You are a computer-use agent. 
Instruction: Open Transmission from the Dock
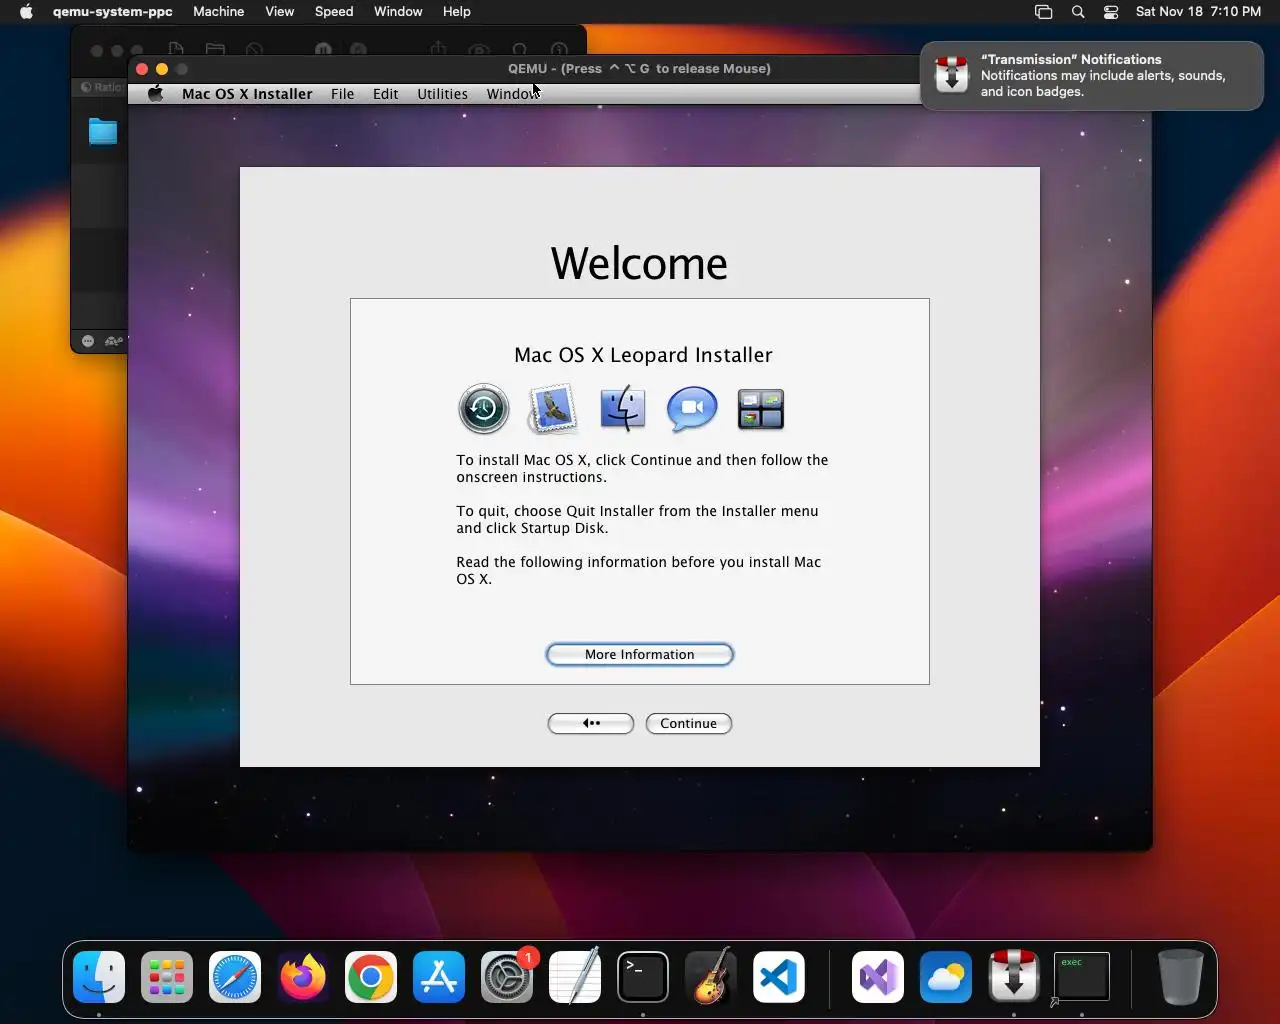(1014, 977)
